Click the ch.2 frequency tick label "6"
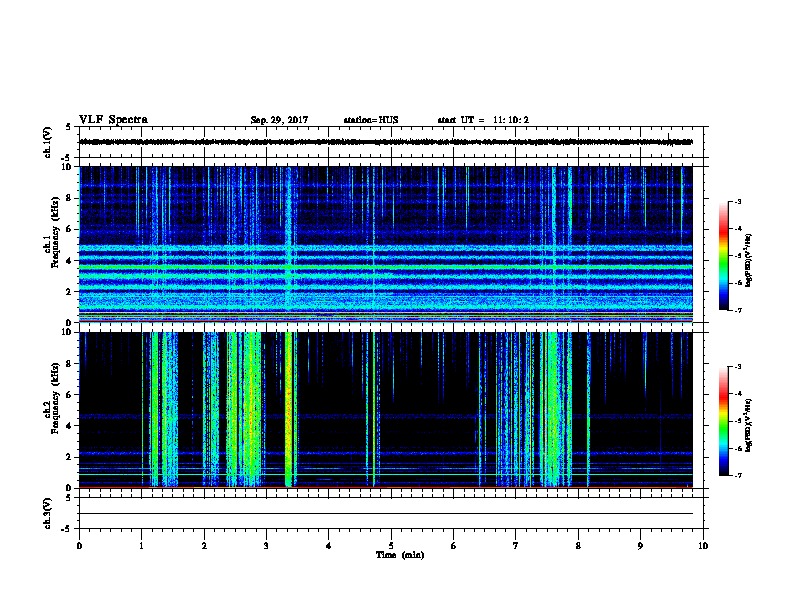Image resolution: width=792 pixels, height=612 pixels. [69, 394]
